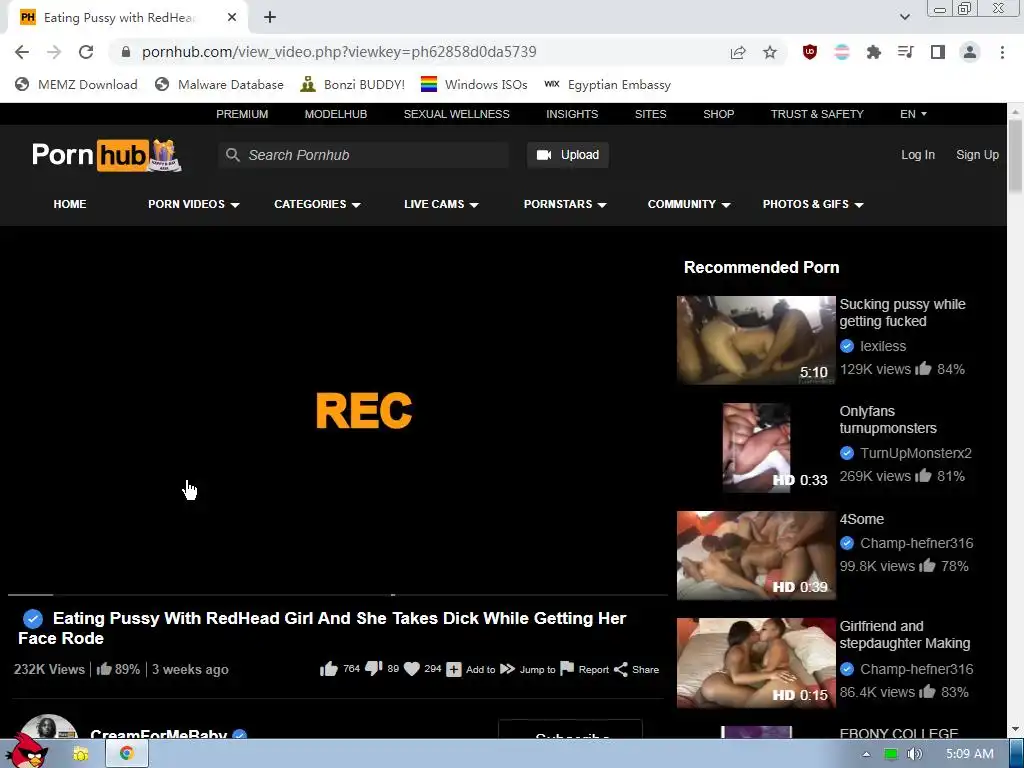Reload the current page
The width and height of the screenshot is (1024, 768).
click(86, 52)
